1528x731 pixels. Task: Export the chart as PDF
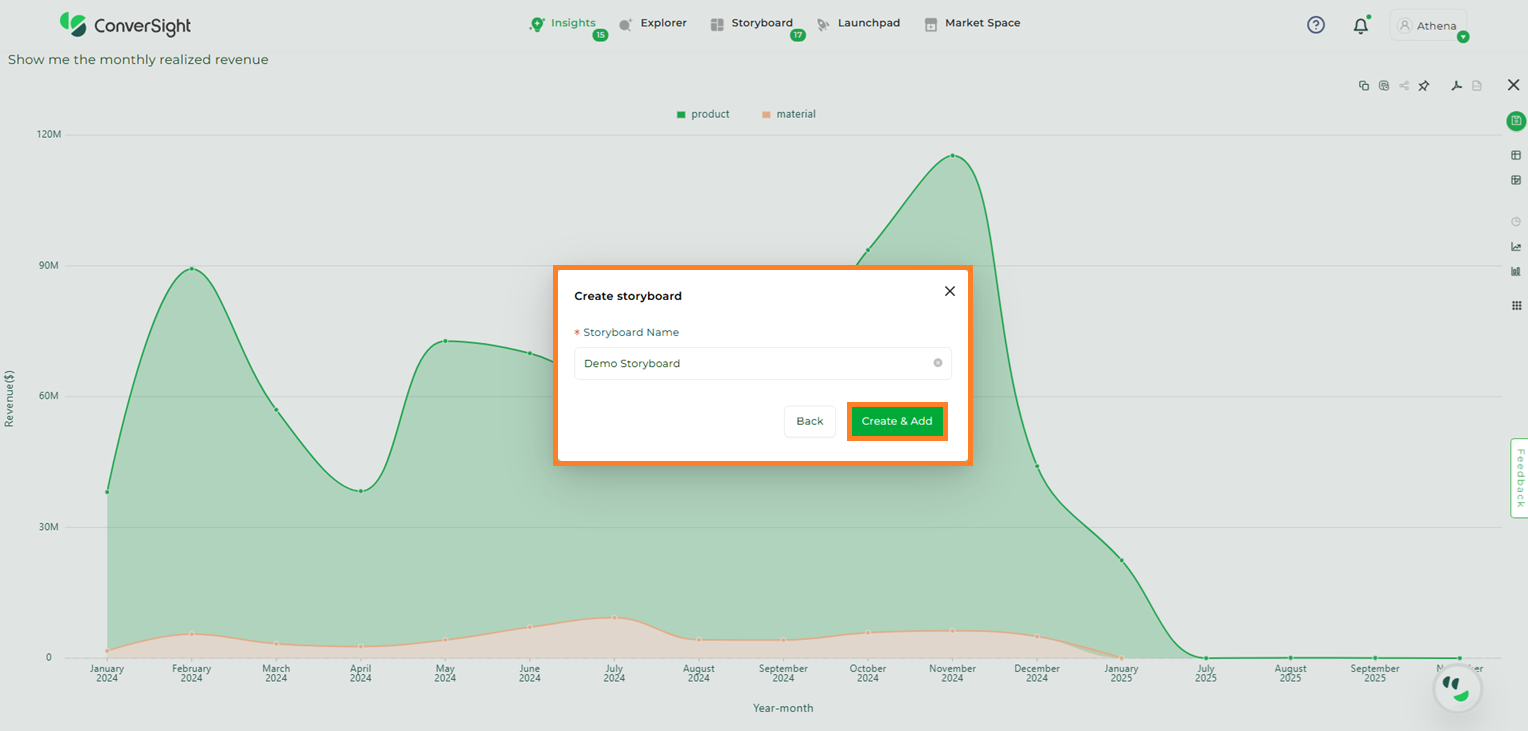1457,86
